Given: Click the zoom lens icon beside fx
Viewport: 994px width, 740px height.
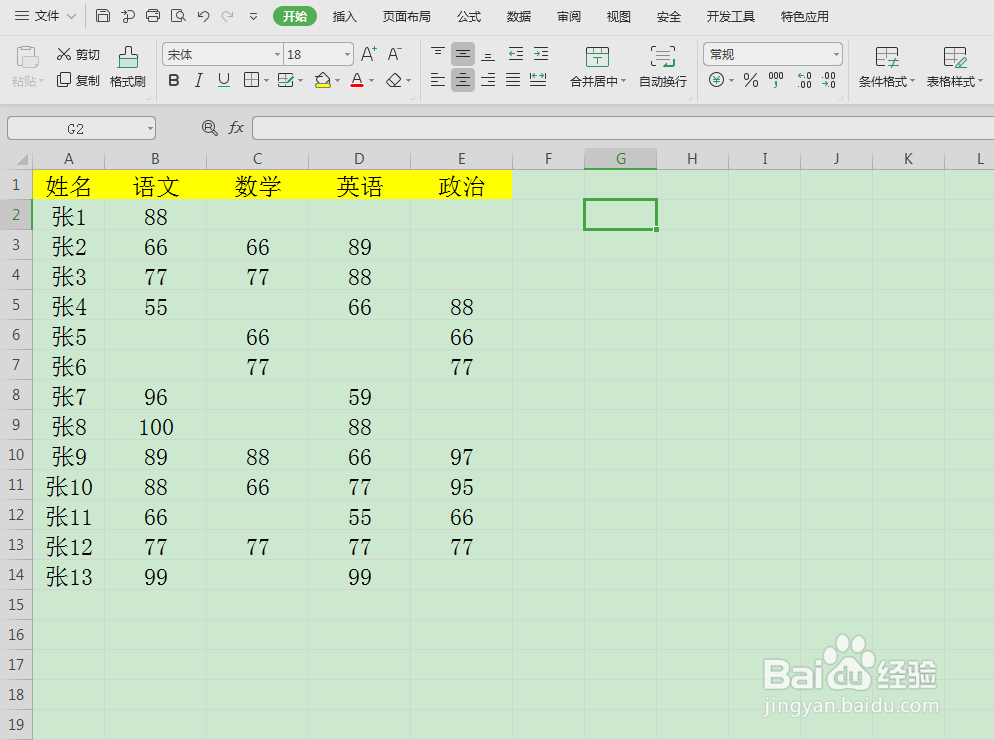Looking at the screenshot, I should click(x=209, y=128).
